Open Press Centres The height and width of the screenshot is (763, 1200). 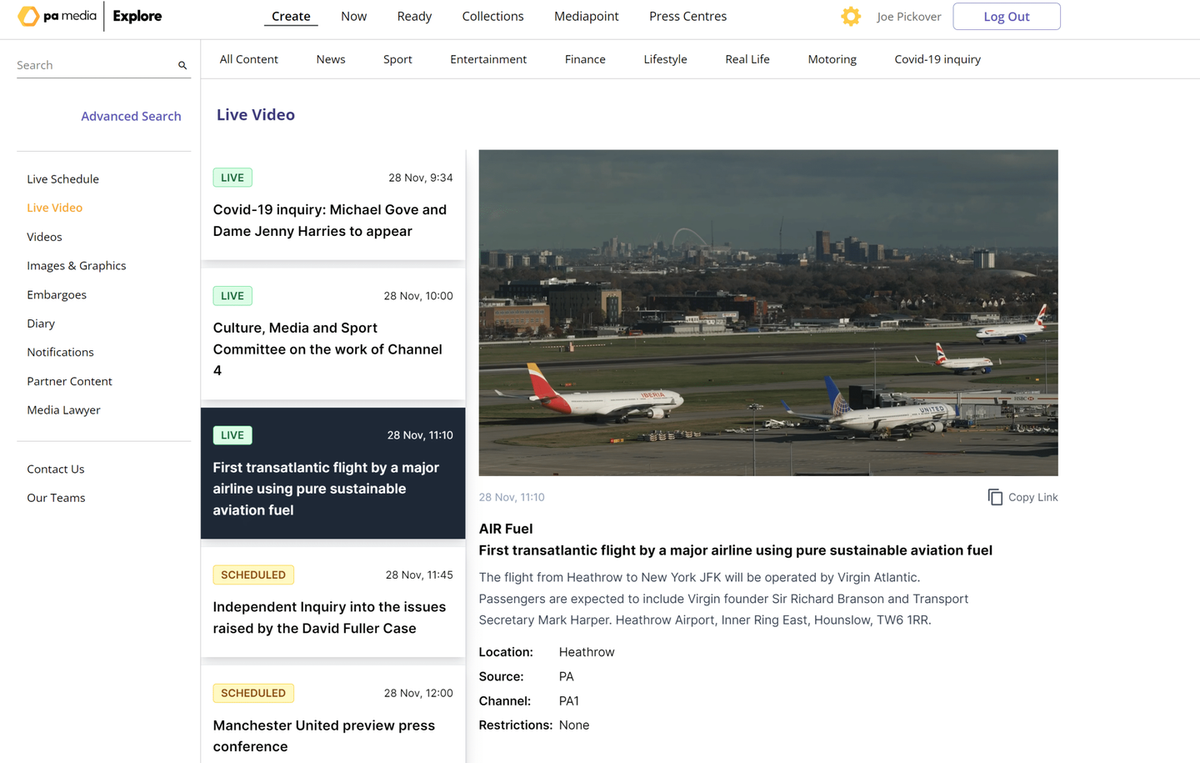click(688, 16)
